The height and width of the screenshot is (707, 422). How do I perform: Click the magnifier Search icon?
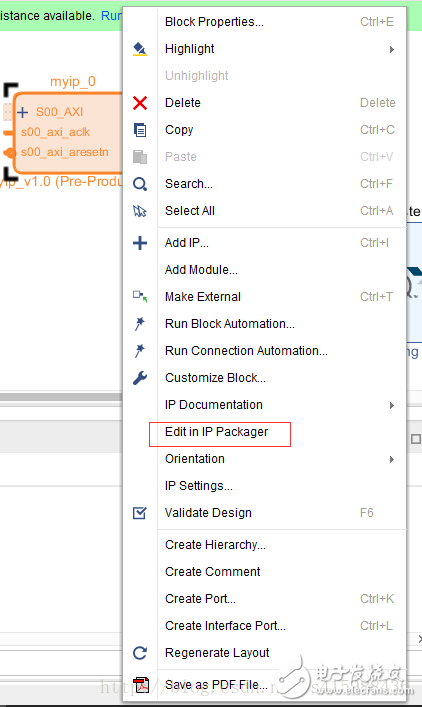[x=140, y=184]
